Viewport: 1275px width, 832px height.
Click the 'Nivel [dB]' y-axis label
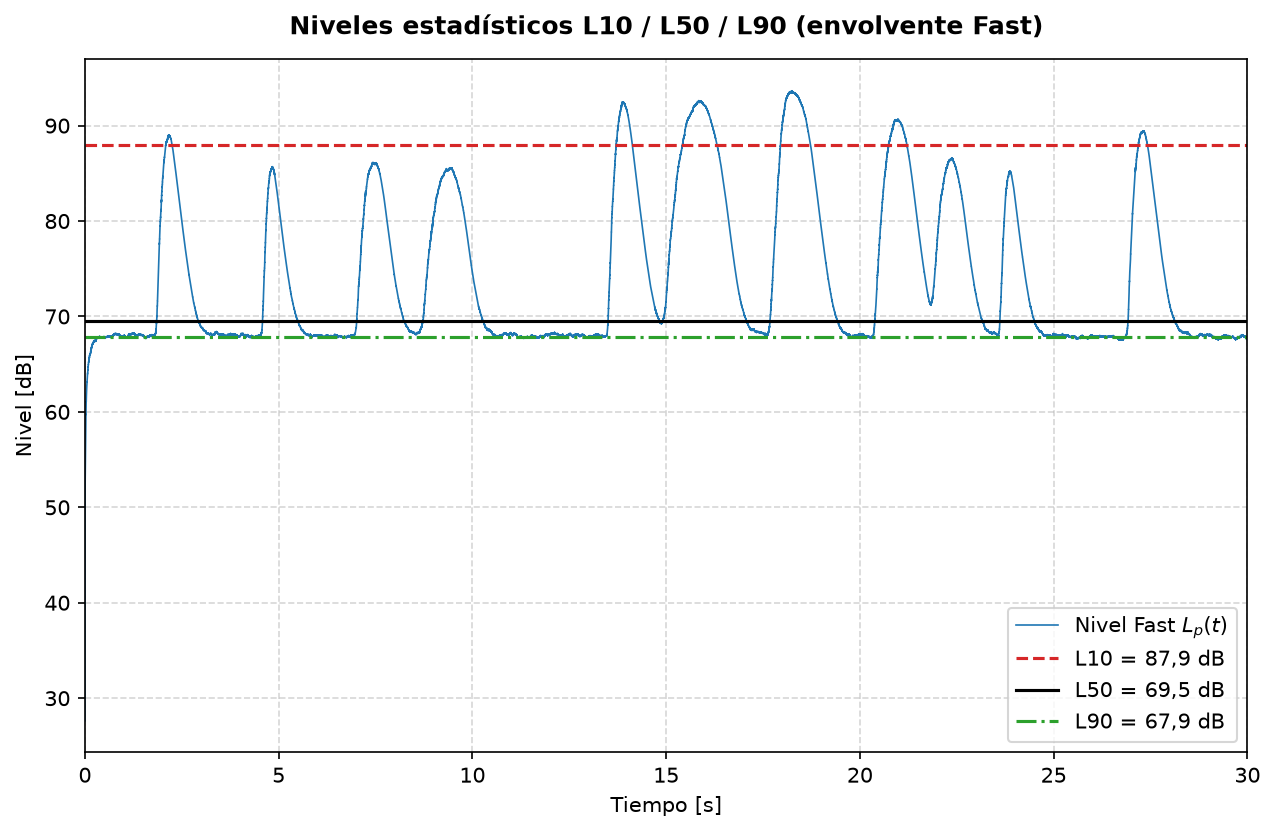25,405
